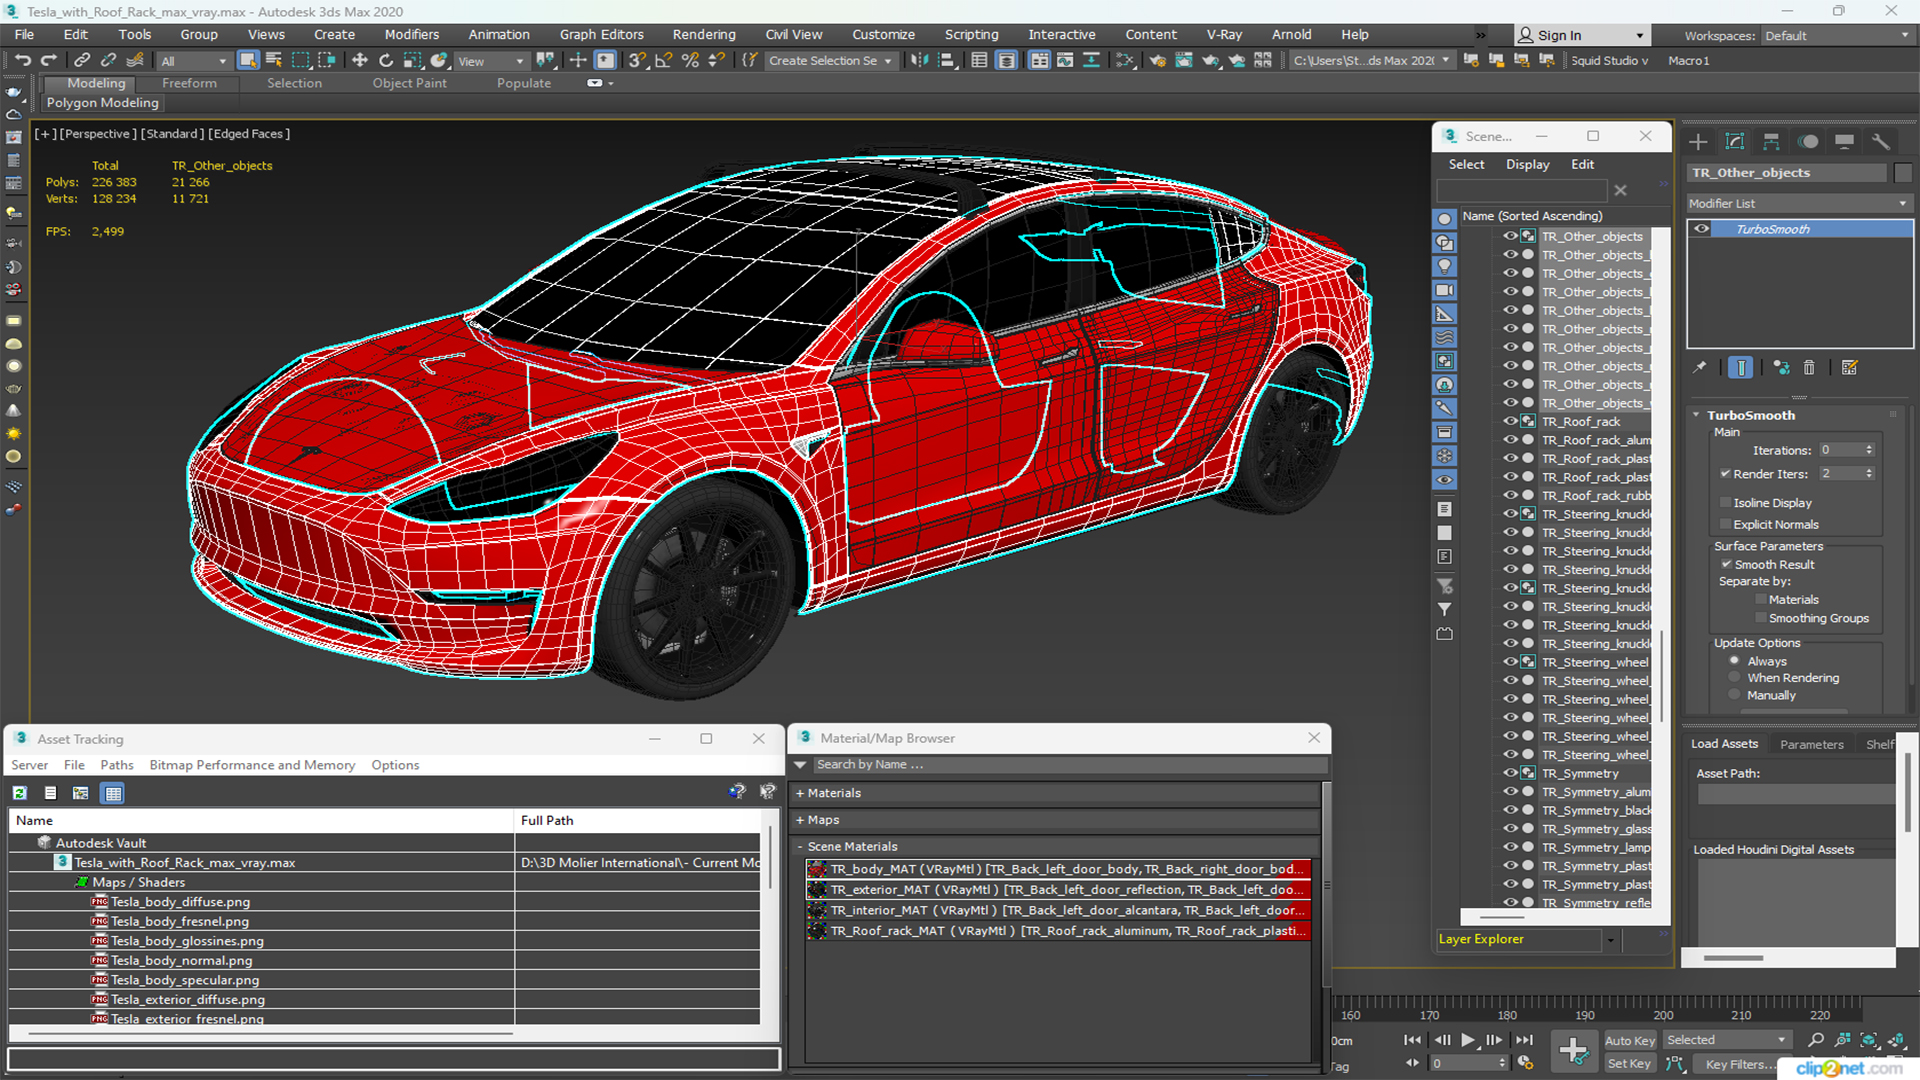Toggle the Angle Snap button

click(663, 61)
